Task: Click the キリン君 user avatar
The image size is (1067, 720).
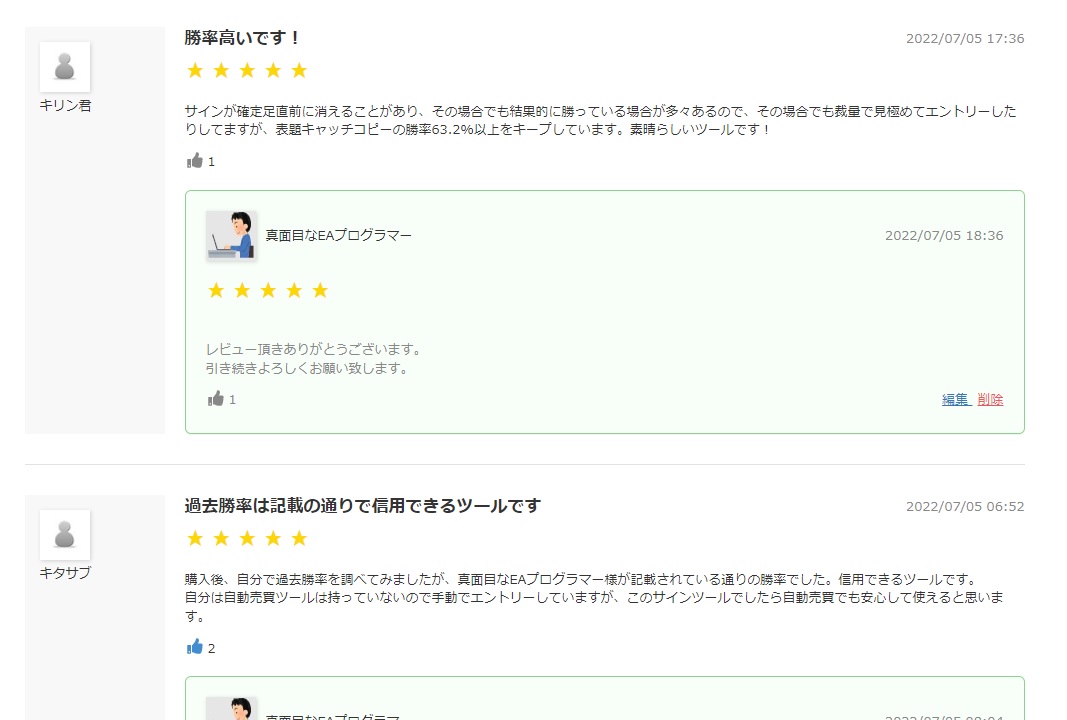Action: tap(65, 67)
